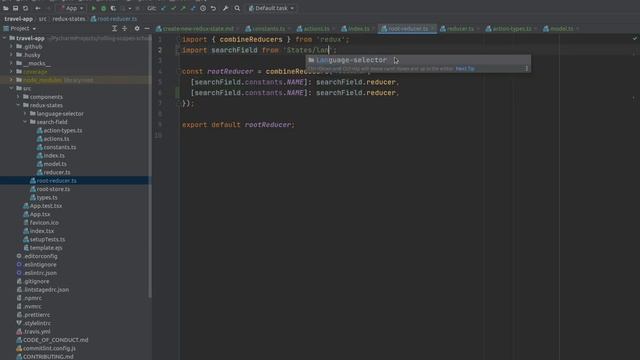Open Git history with the clock icon
This screenshot has height=360, width=640.
pos(203,8)
